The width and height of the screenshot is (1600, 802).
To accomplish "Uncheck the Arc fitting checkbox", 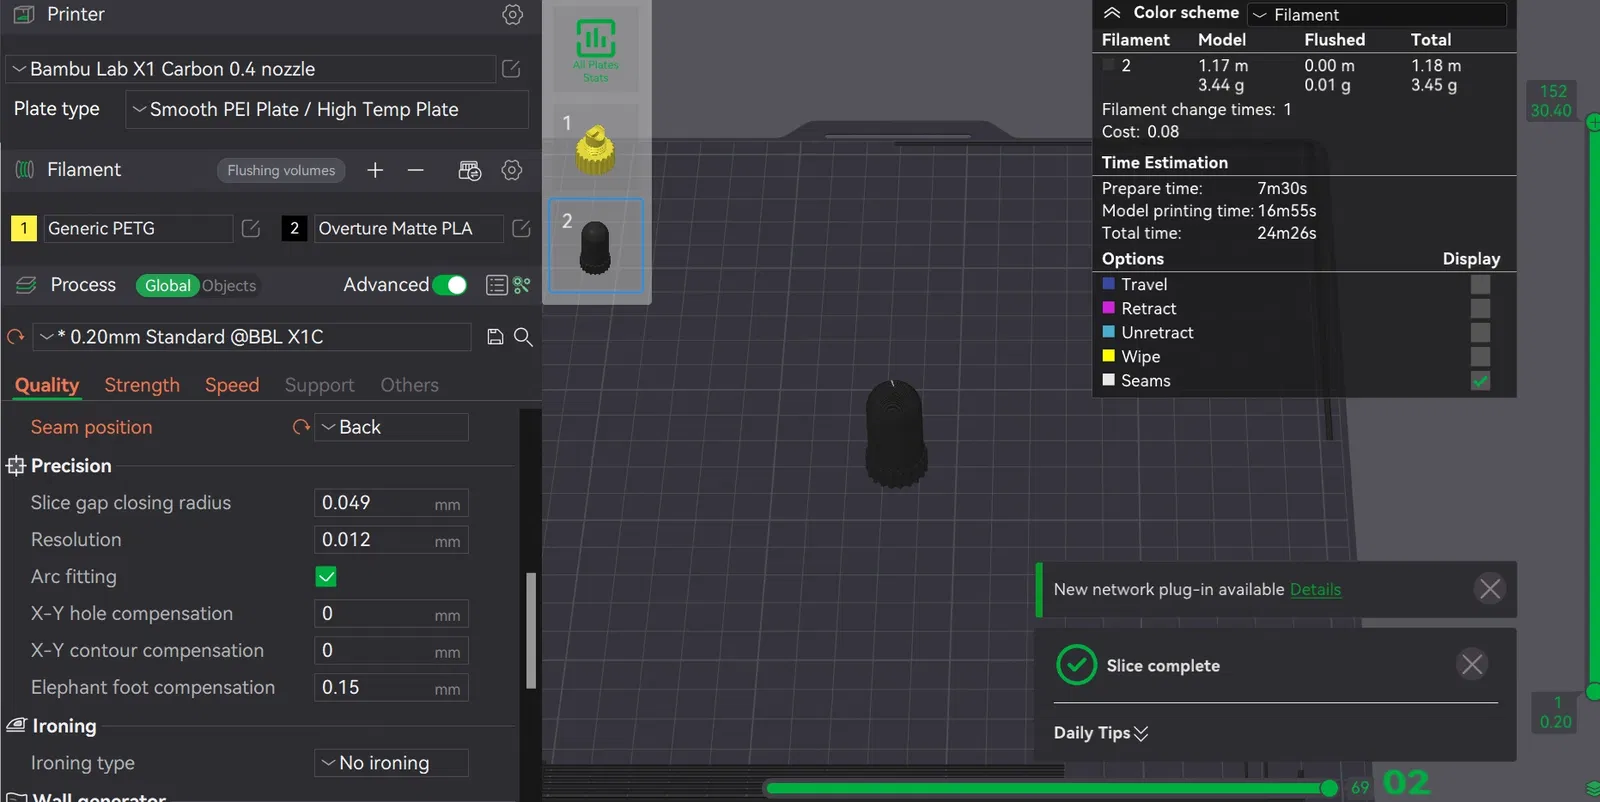I will 326,577.
